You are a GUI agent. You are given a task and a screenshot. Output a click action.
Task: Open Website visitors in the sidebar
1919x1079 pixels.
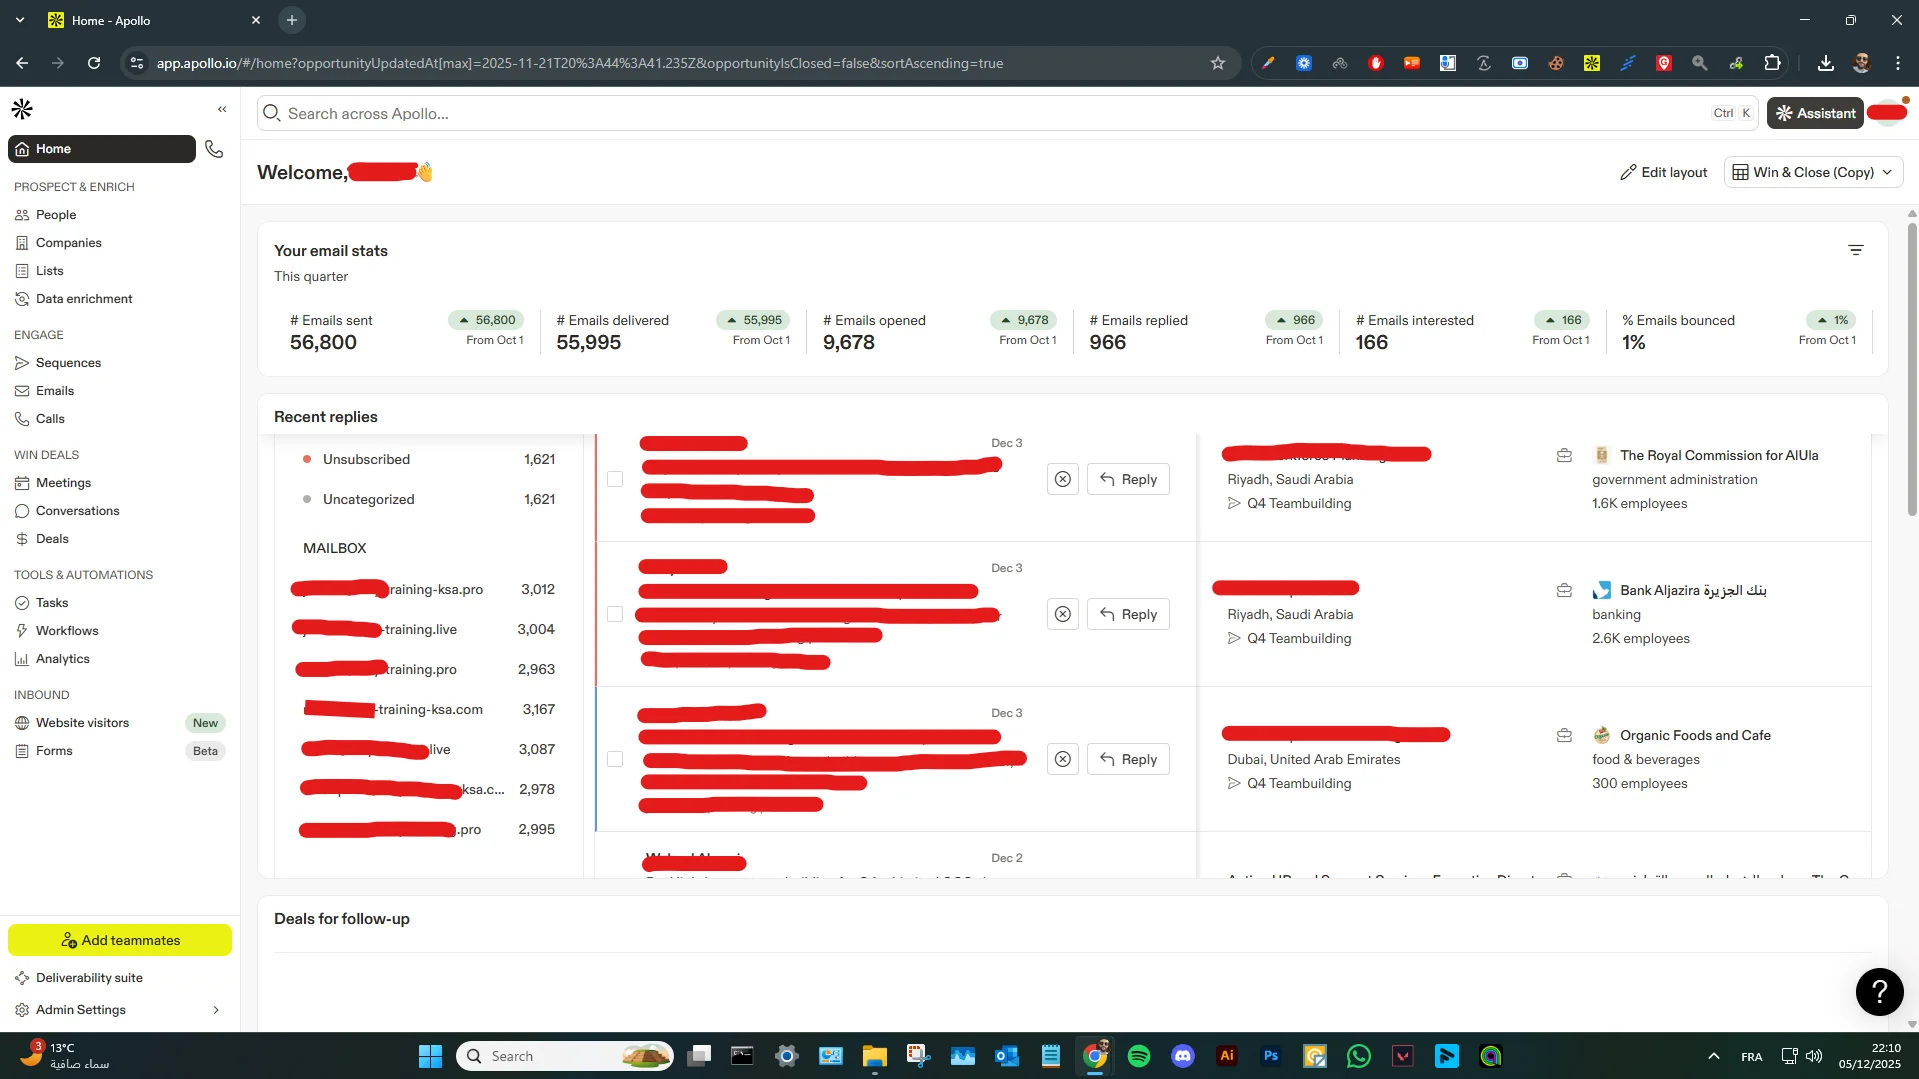coord(82,723)
